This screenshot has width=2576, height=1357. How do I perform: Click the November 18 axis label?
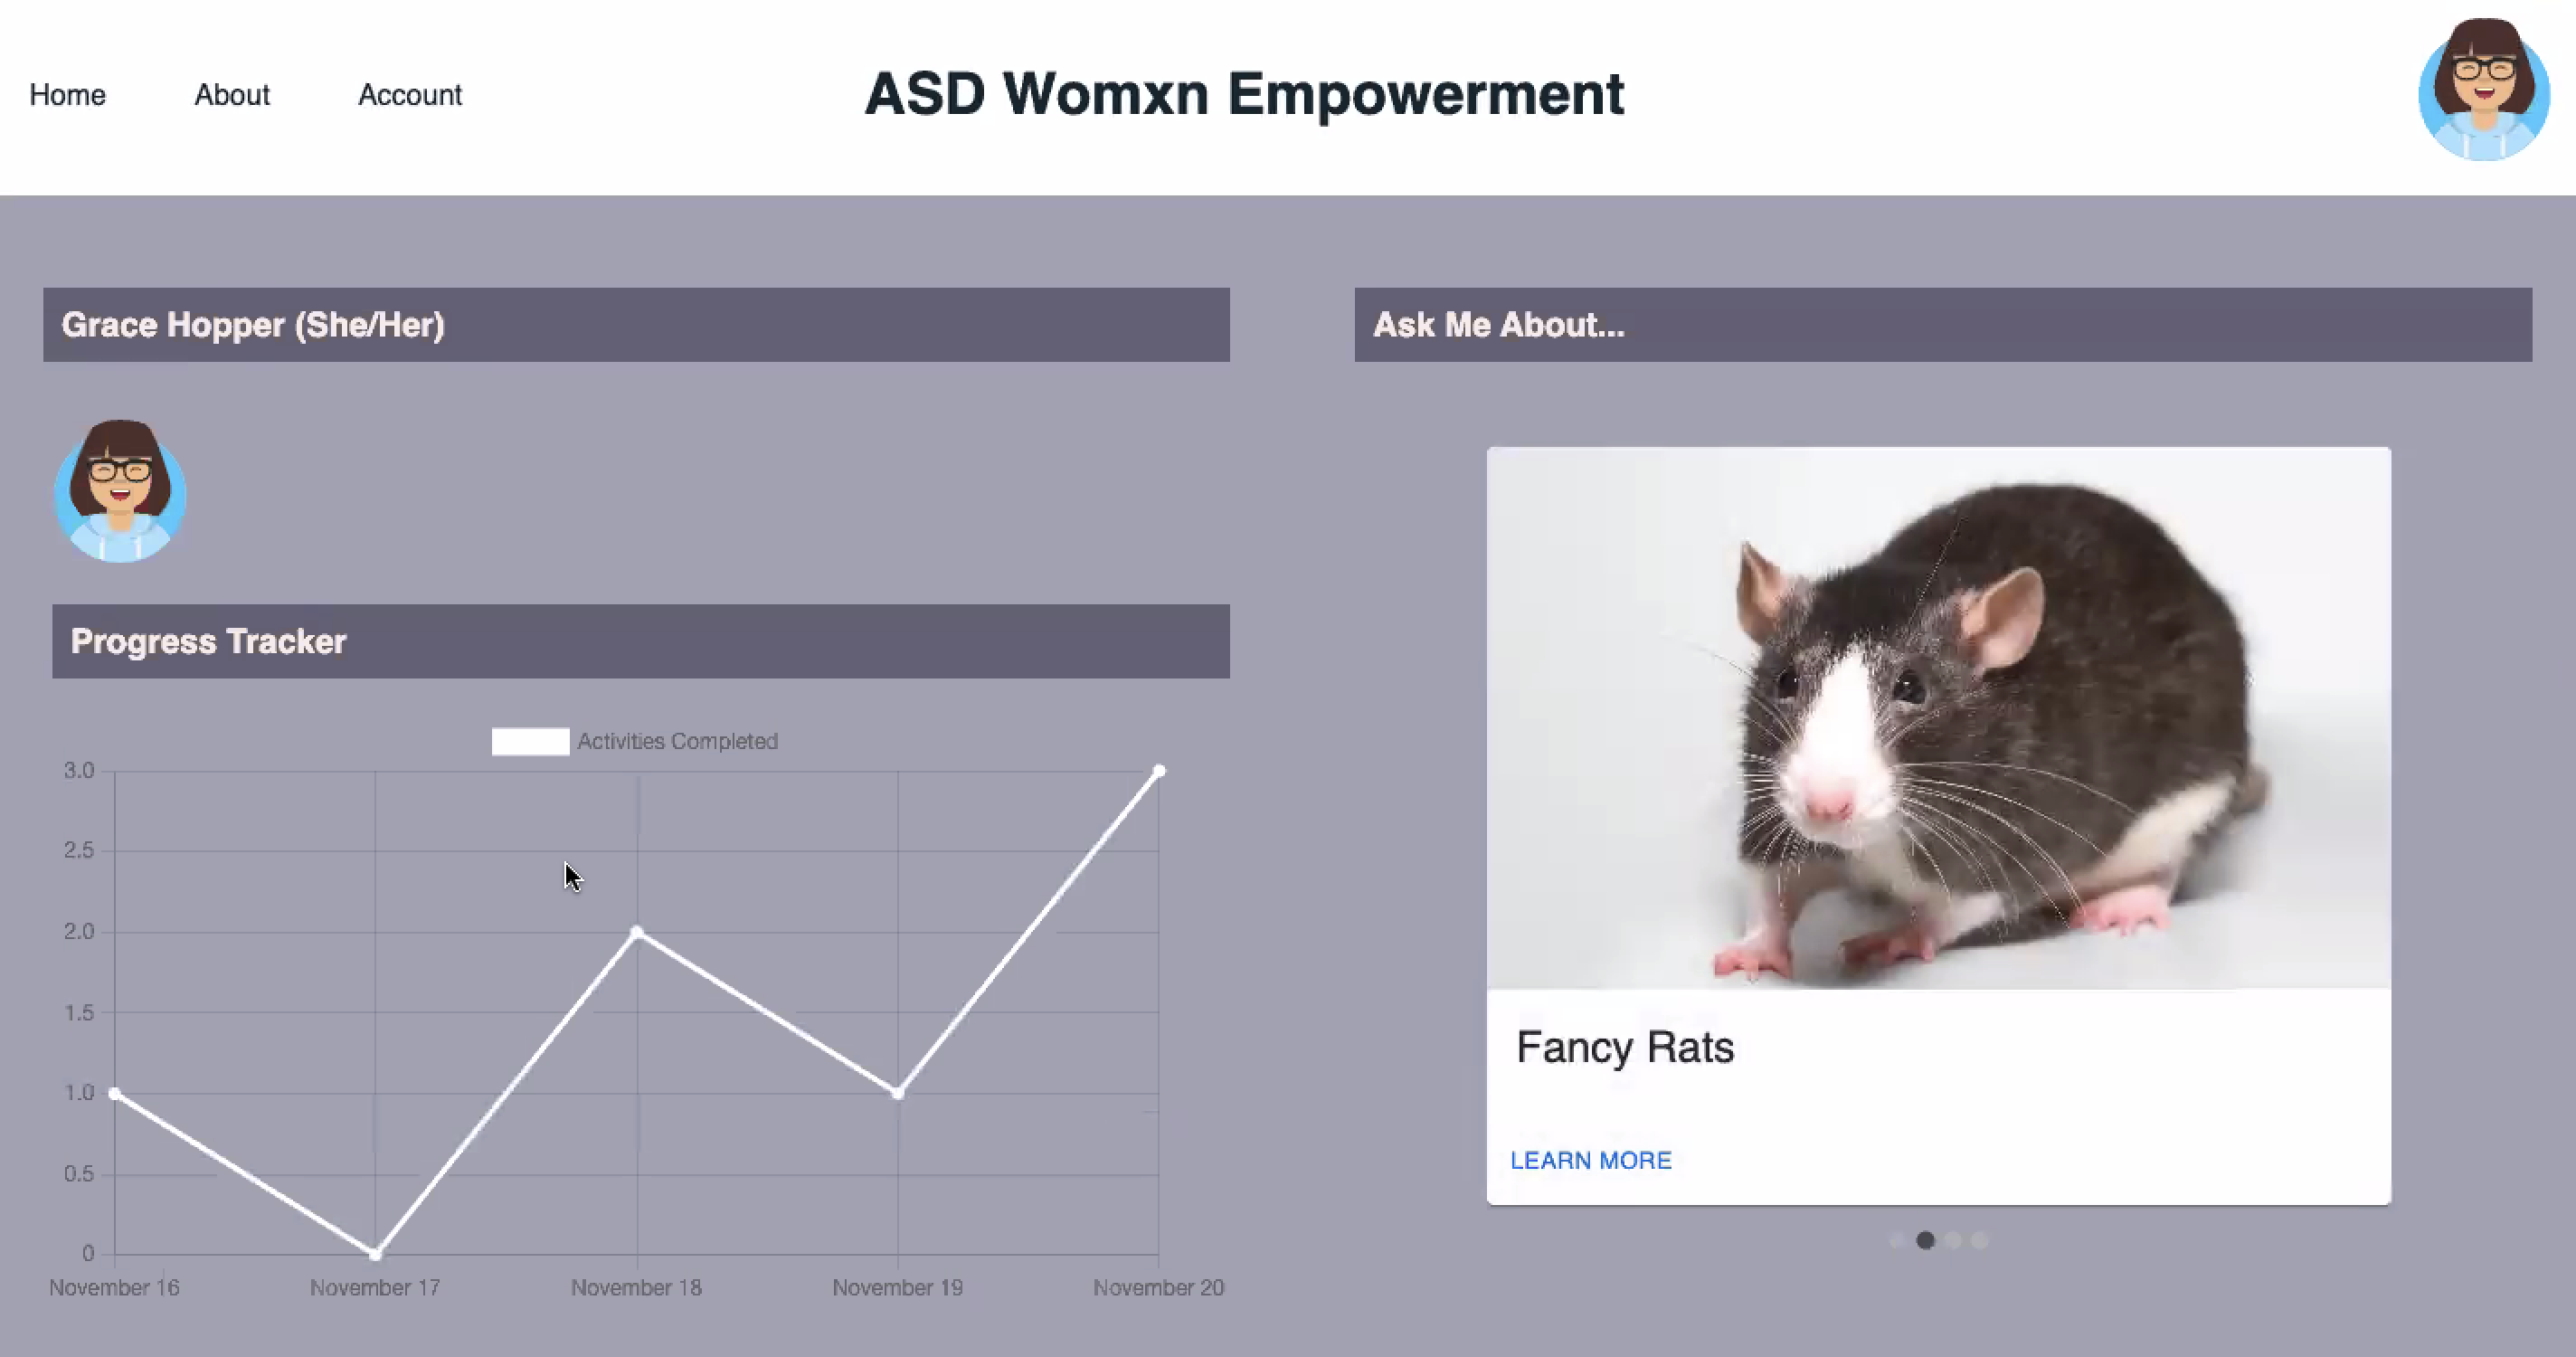tap(636, 1287)
